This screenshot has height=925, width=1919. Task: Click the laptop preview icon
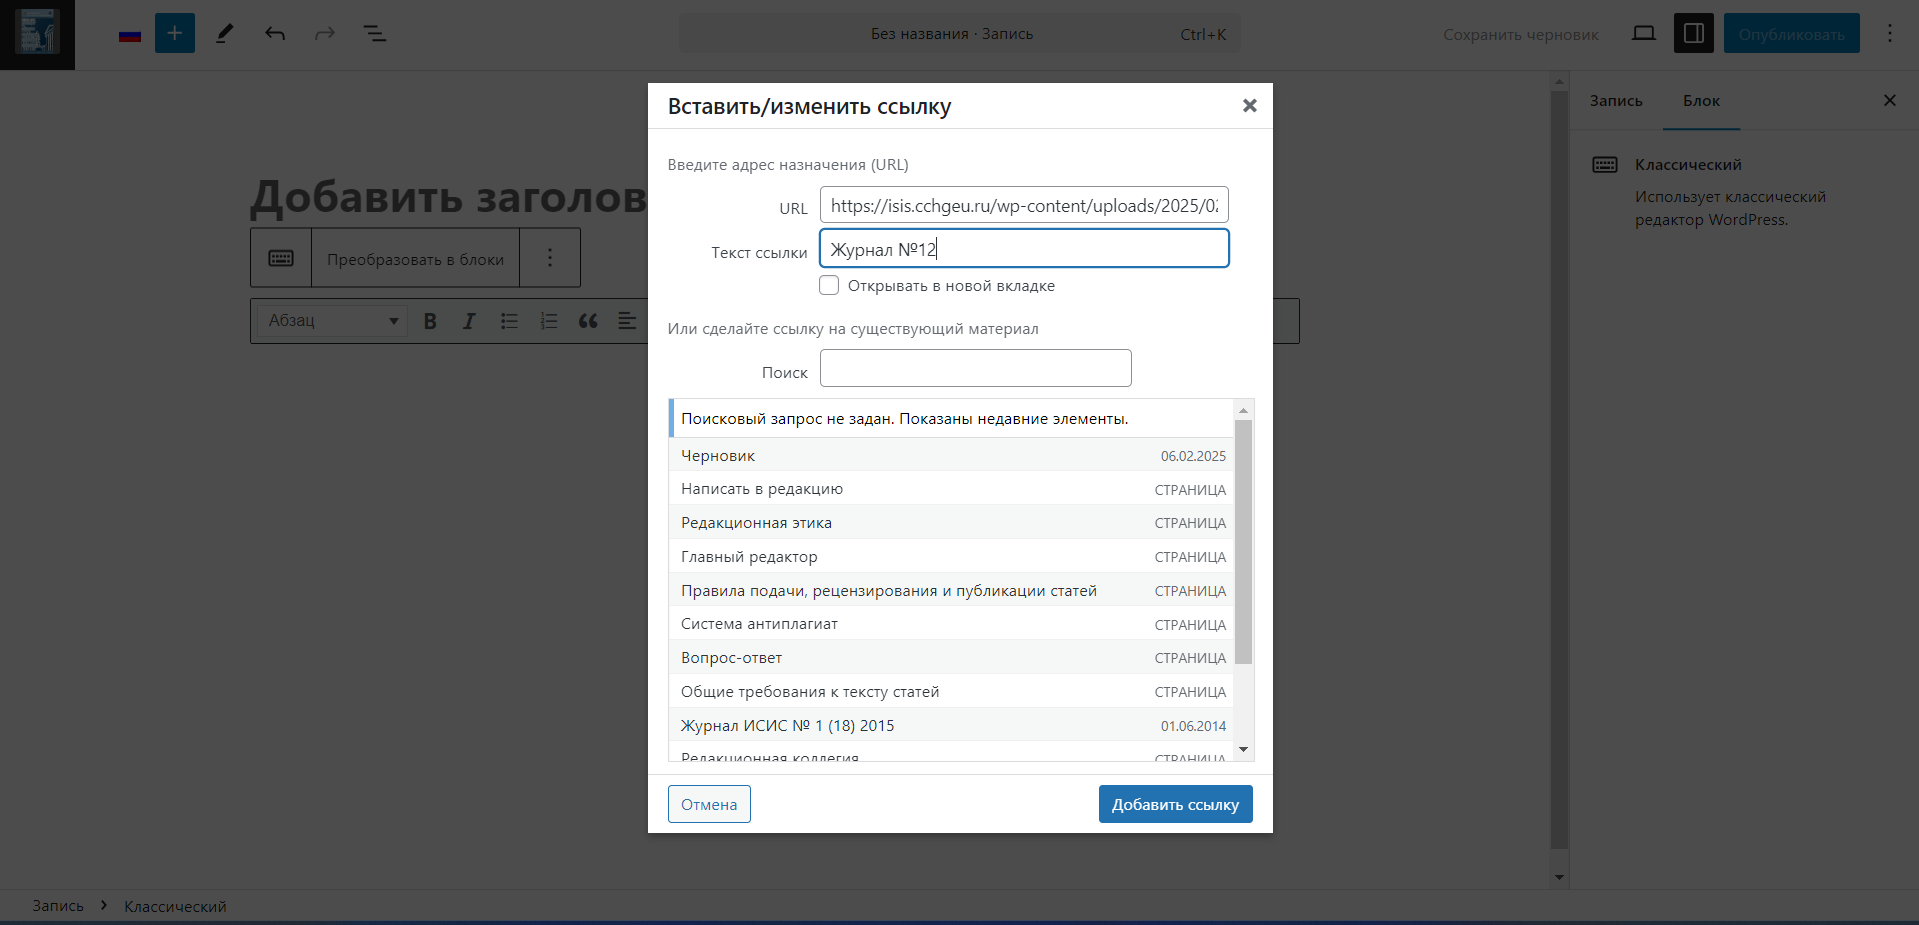1643,34
